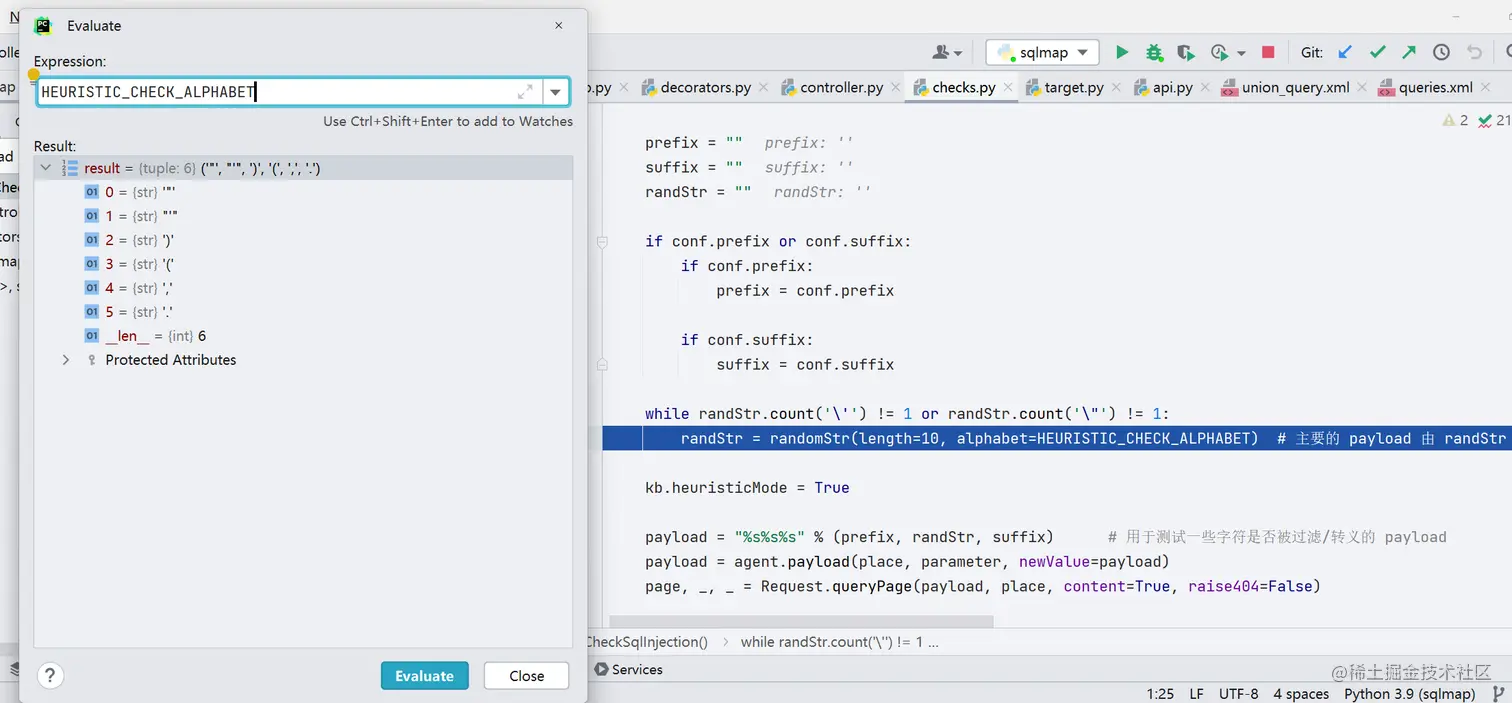
Task: Select tuple item 5 = '.' row
Action: pyautogui.click(x=303, y=312)
